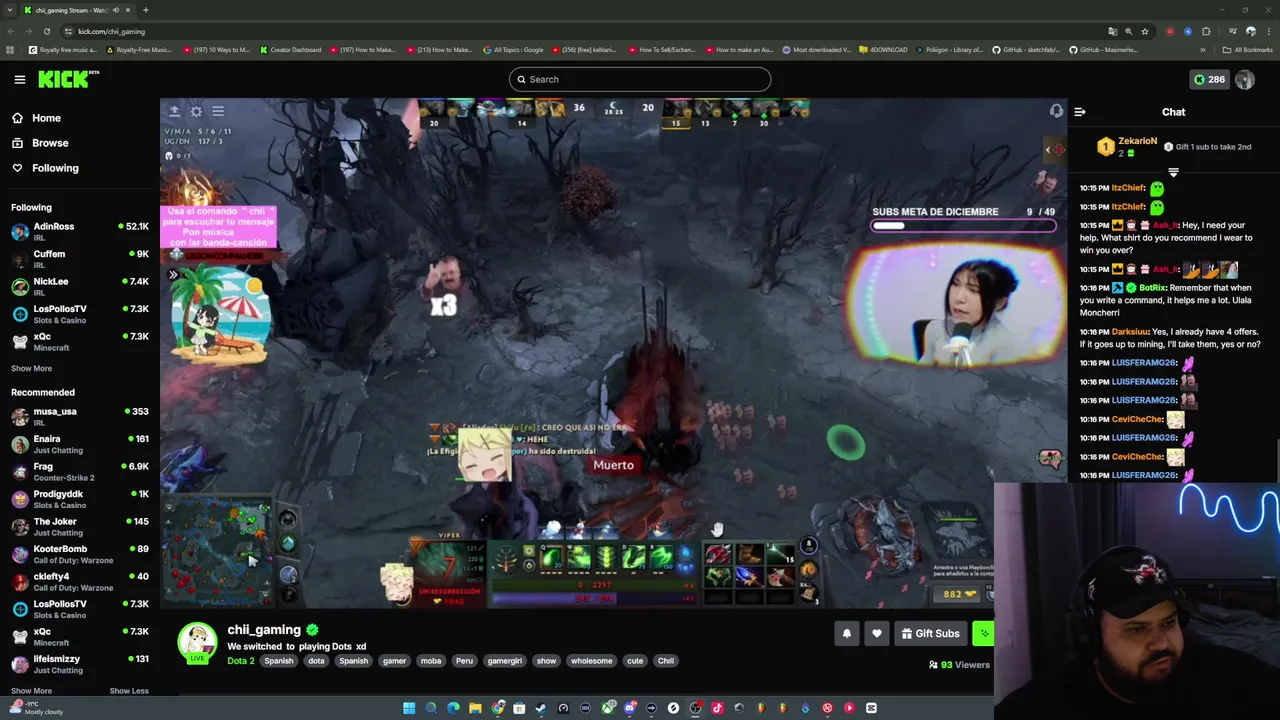The height and width of the screenshot is (720, 1280).
Task: Open All Bookmarks folder
Action: [x=1248, y=50]
